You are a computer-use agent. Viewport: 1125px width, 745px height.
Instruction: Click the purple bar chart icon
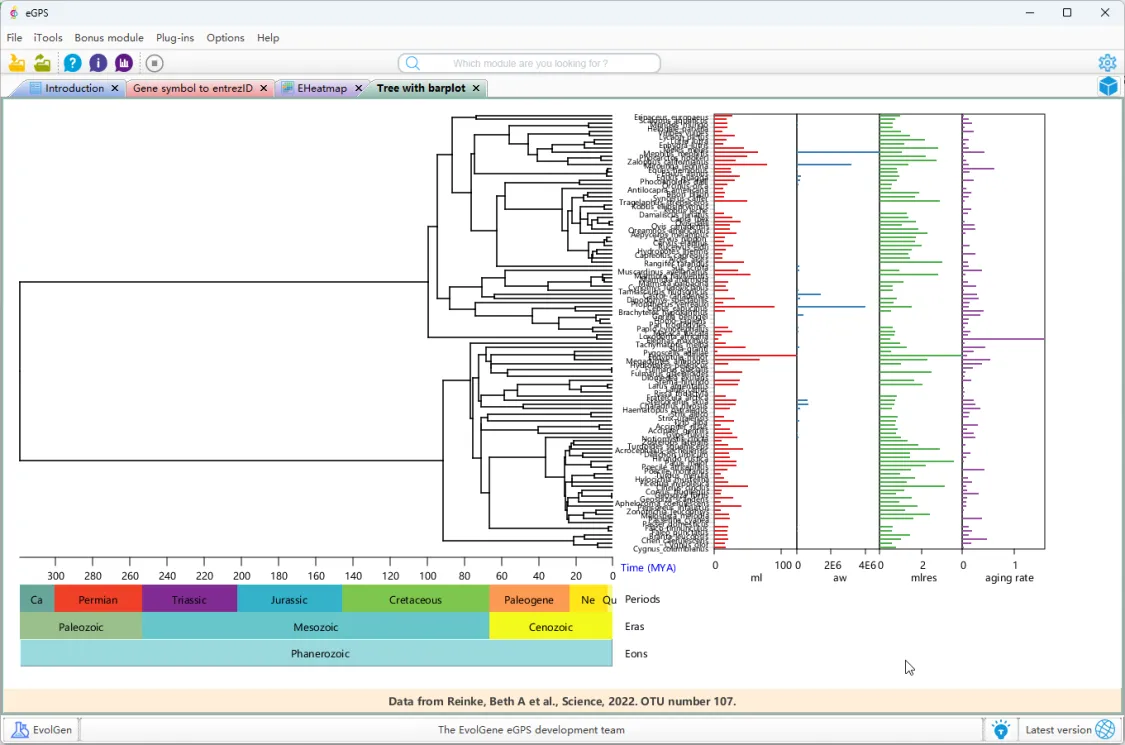124,63
